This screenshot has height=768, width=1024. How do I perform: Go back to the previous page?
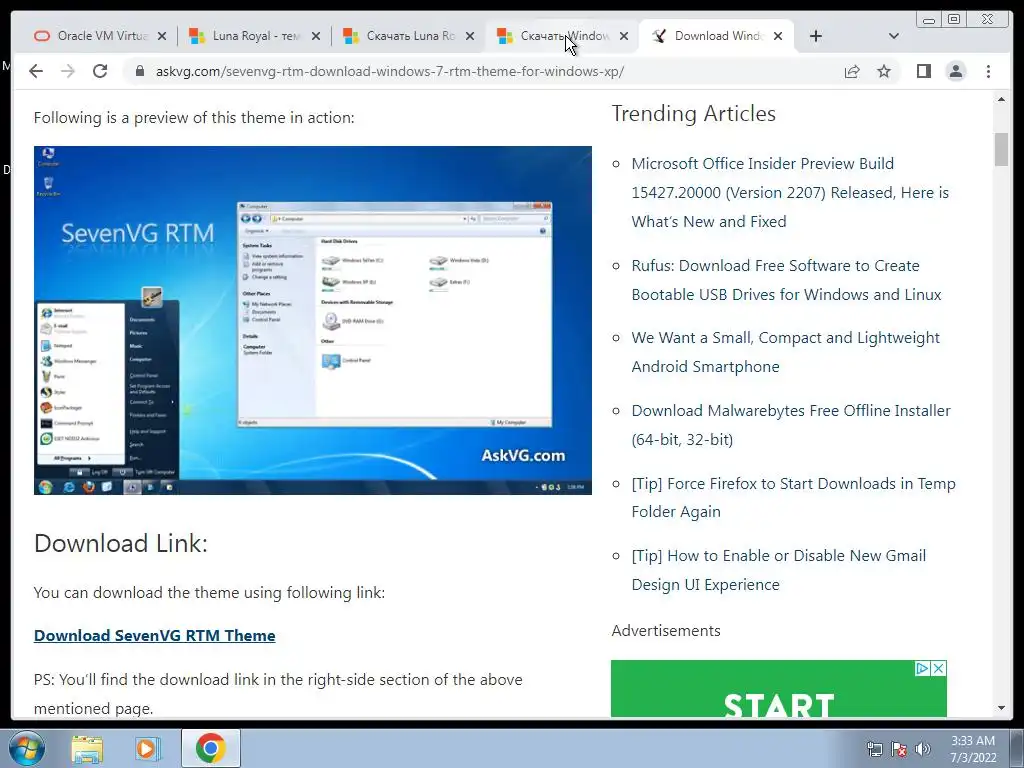36,71
